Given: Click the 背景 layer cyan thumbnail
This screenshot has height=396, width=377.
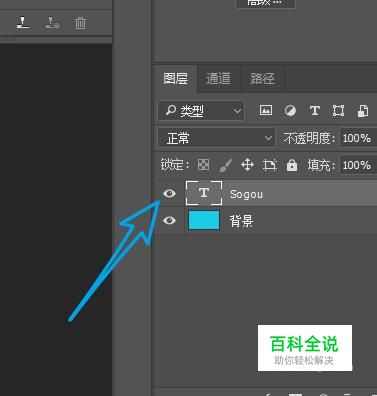Looking at the screenshot, I should pyautogui.click(x=204, y=220).
